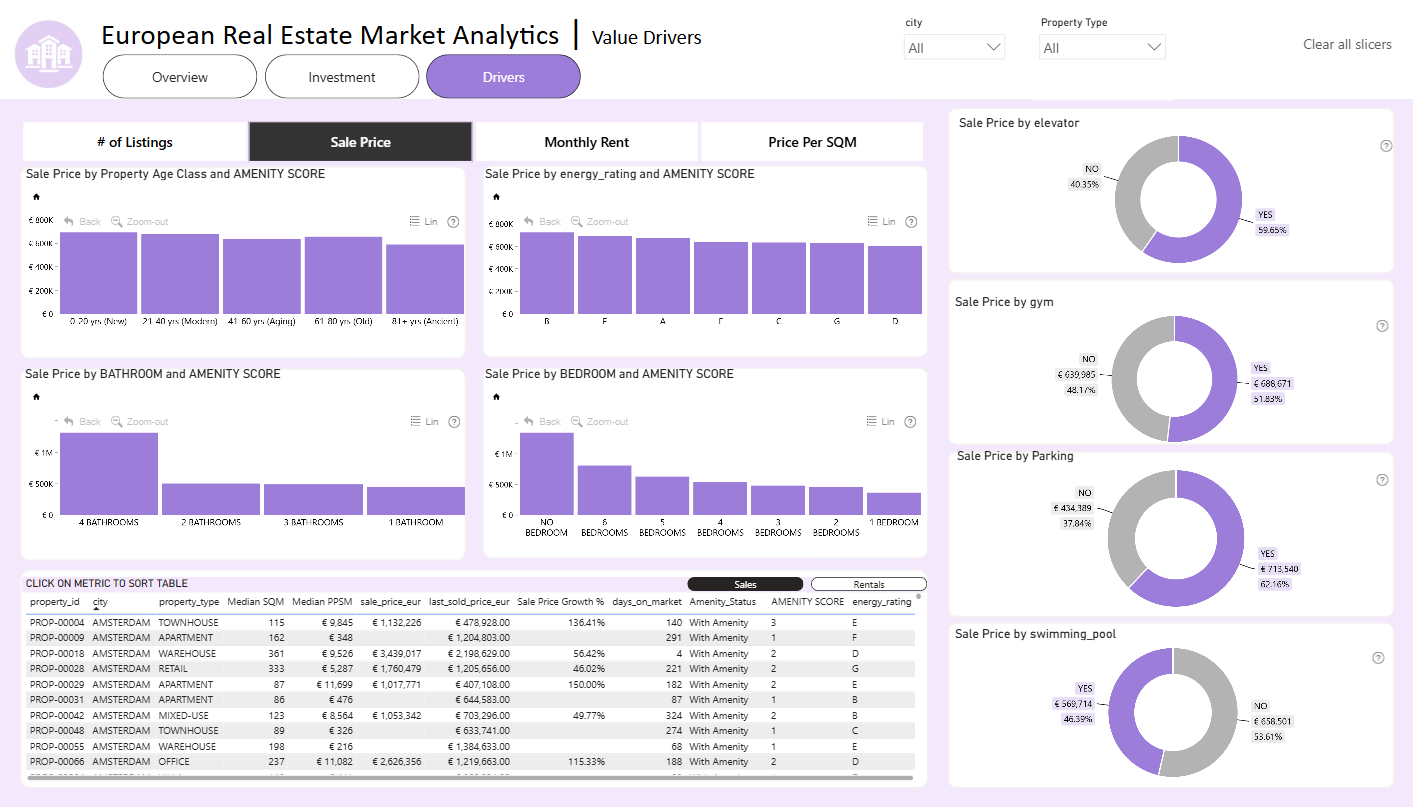This screenshot has width=1414, height=807.
Task: Click home icon in Property Age Class chart
Action: coord(36,197)
